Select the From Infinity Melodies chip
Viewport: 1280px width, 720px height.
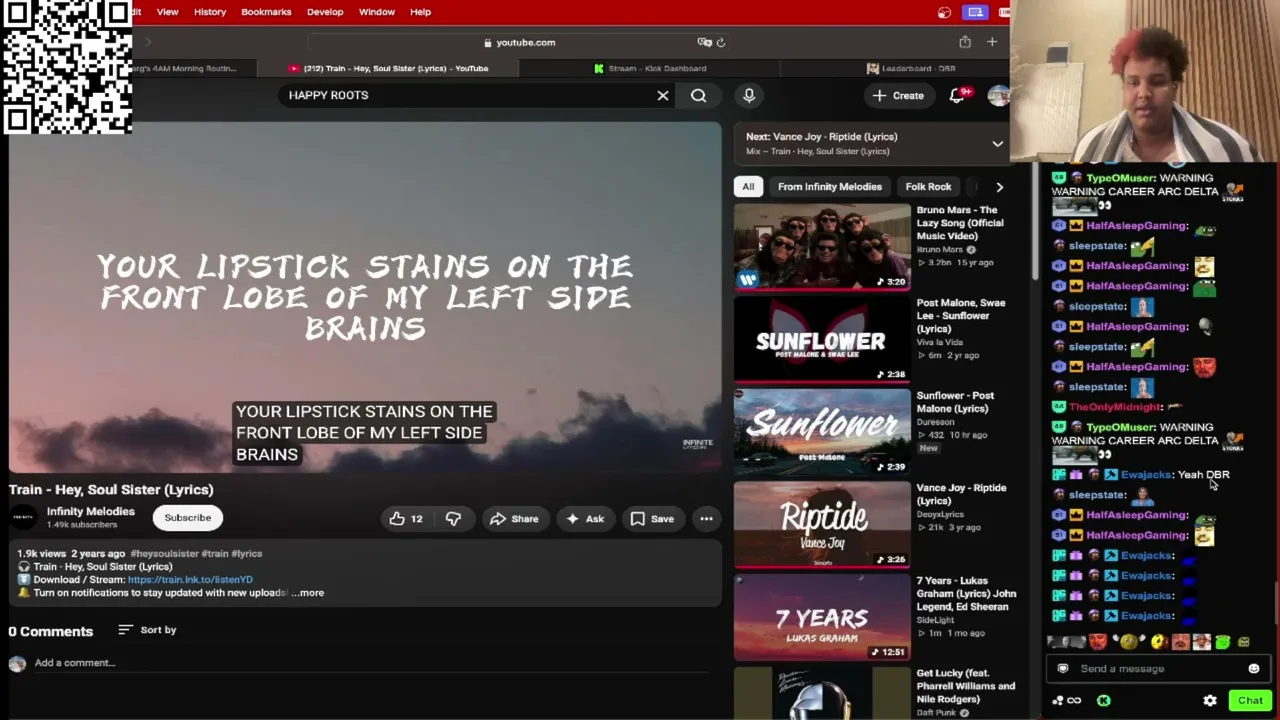tap(830, 187)
